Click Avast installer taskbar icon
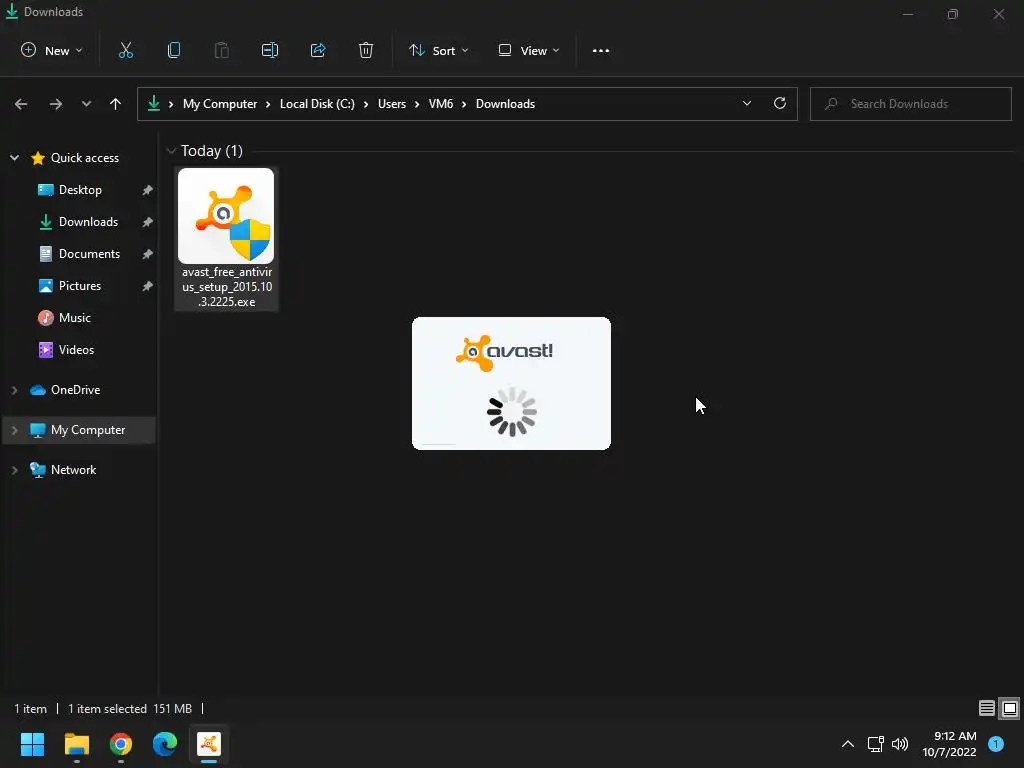The image size is (1024, 768). tap(209, 744)
